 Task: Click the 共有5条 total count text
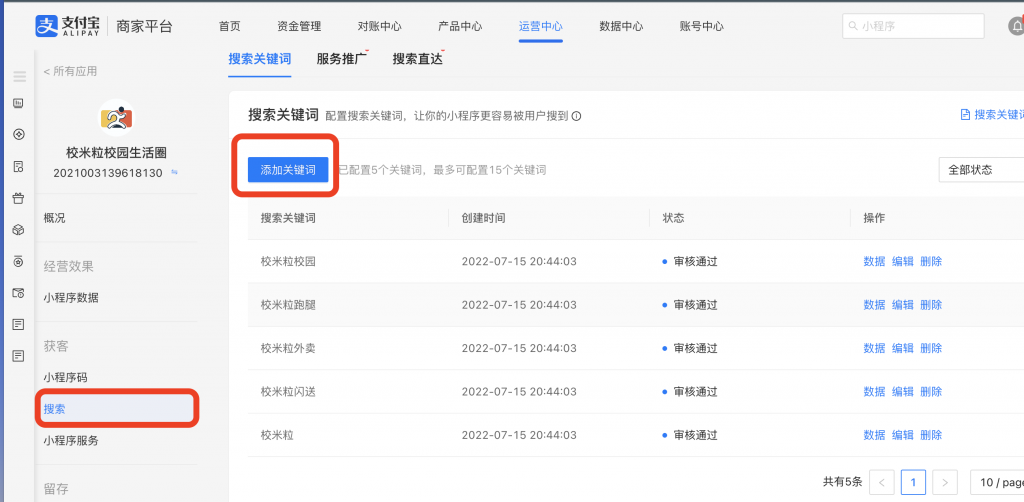pos(842,482)
